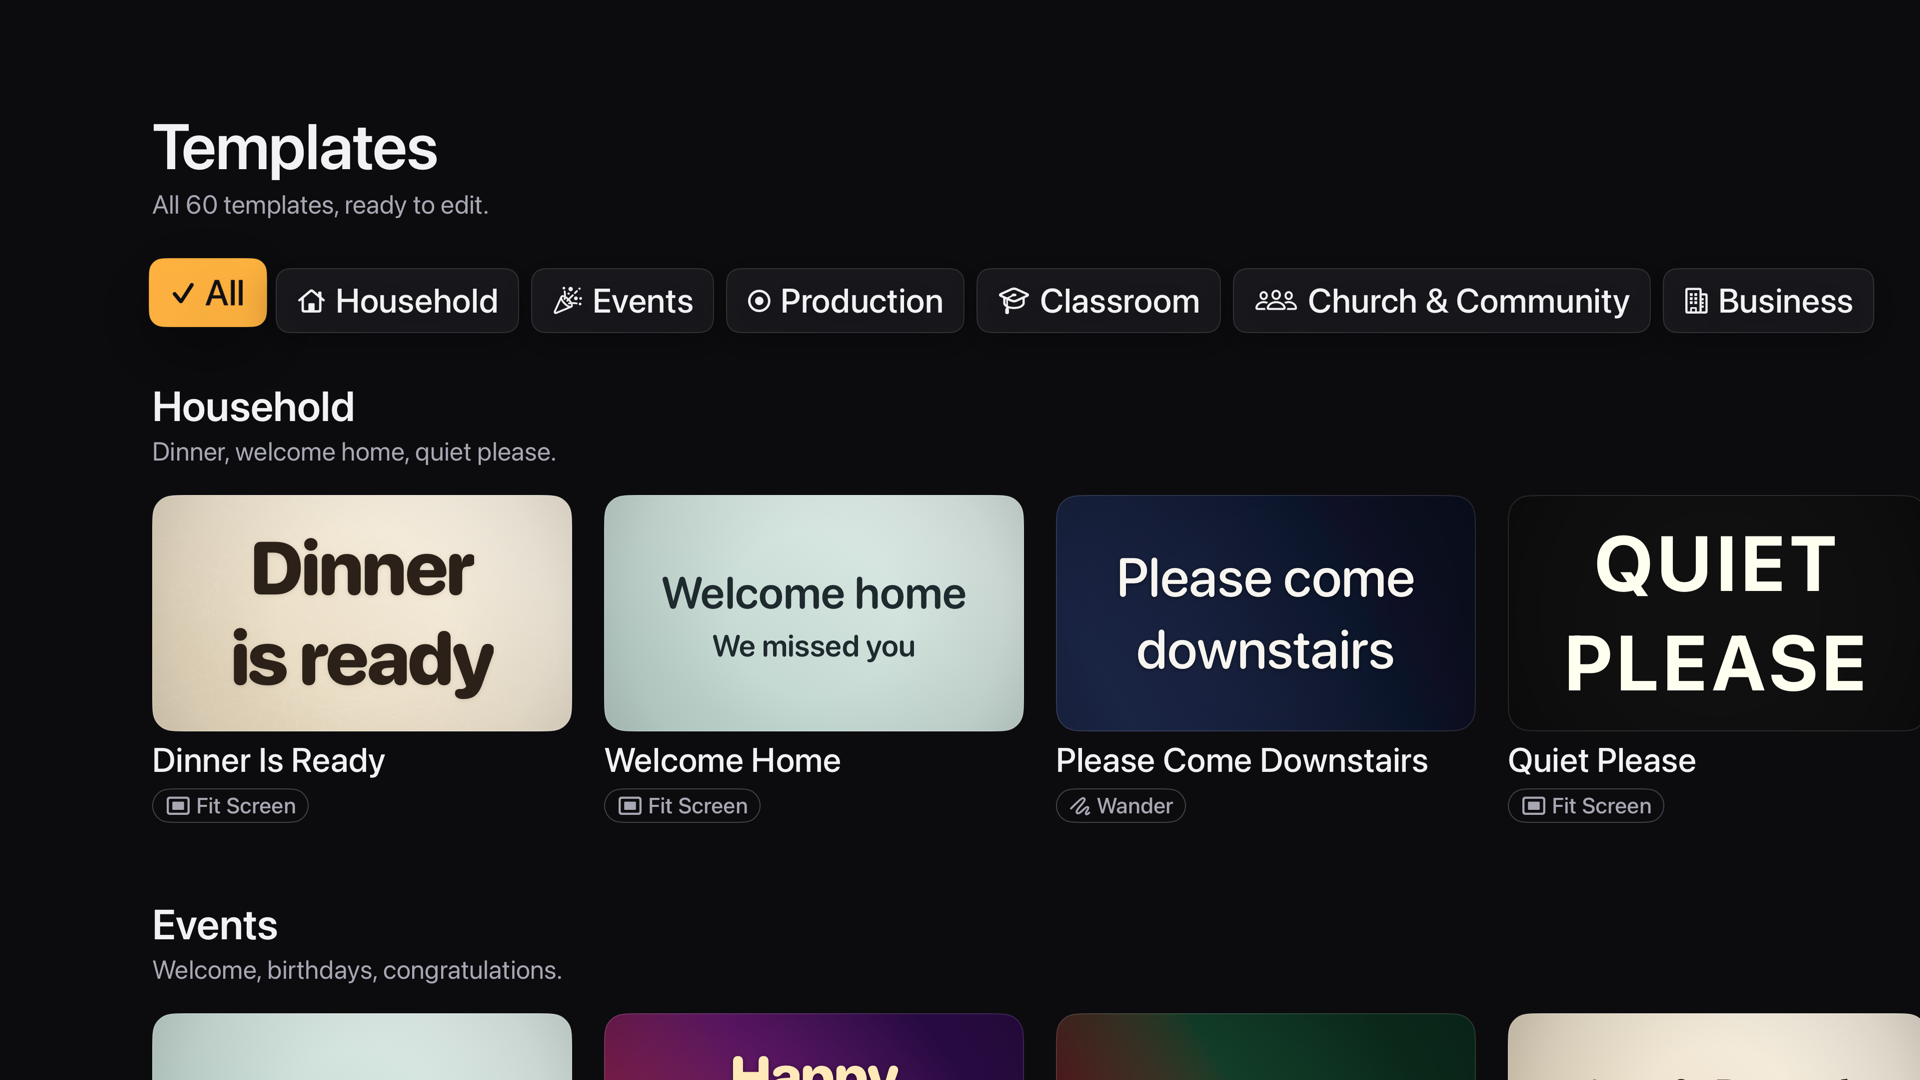Click the Quiet Please title
1920x1080 pixels.
(1602, 761)
